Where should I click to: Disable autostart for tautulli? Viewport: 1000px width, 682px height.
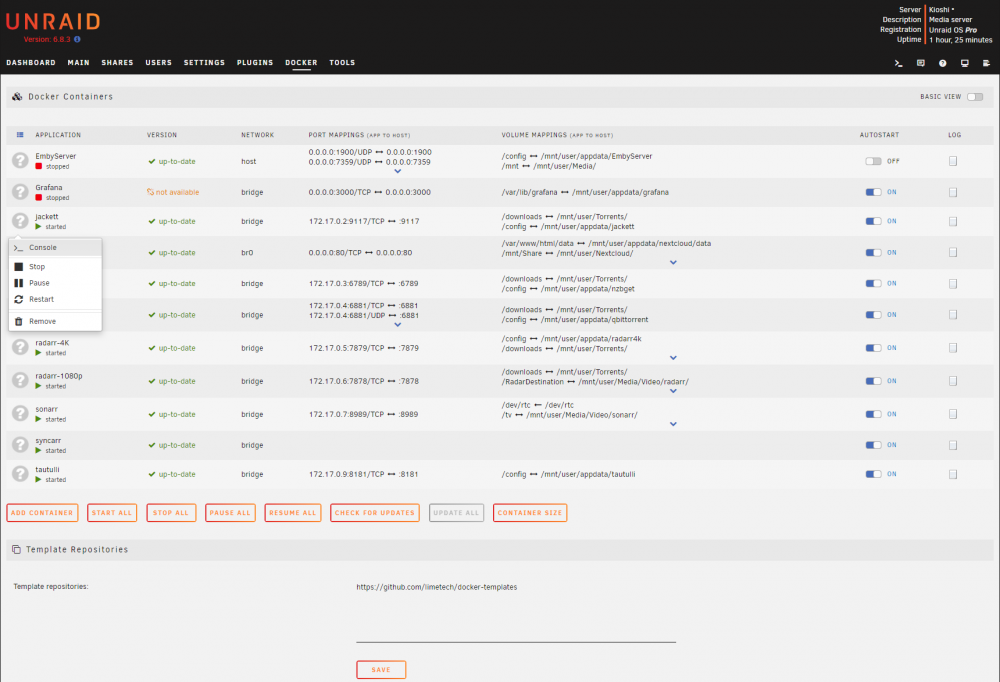[873, 474]
